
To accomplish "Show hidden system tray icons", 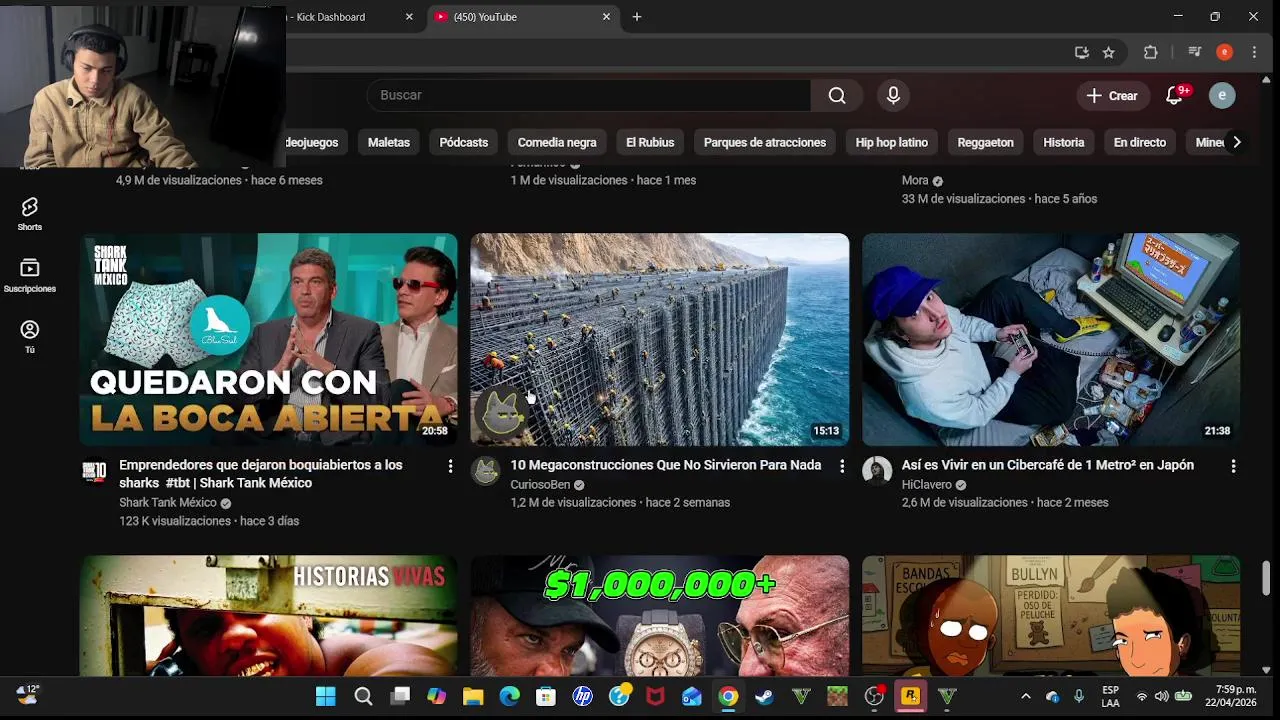I will pyautogui.click(x=1025, y=696).
